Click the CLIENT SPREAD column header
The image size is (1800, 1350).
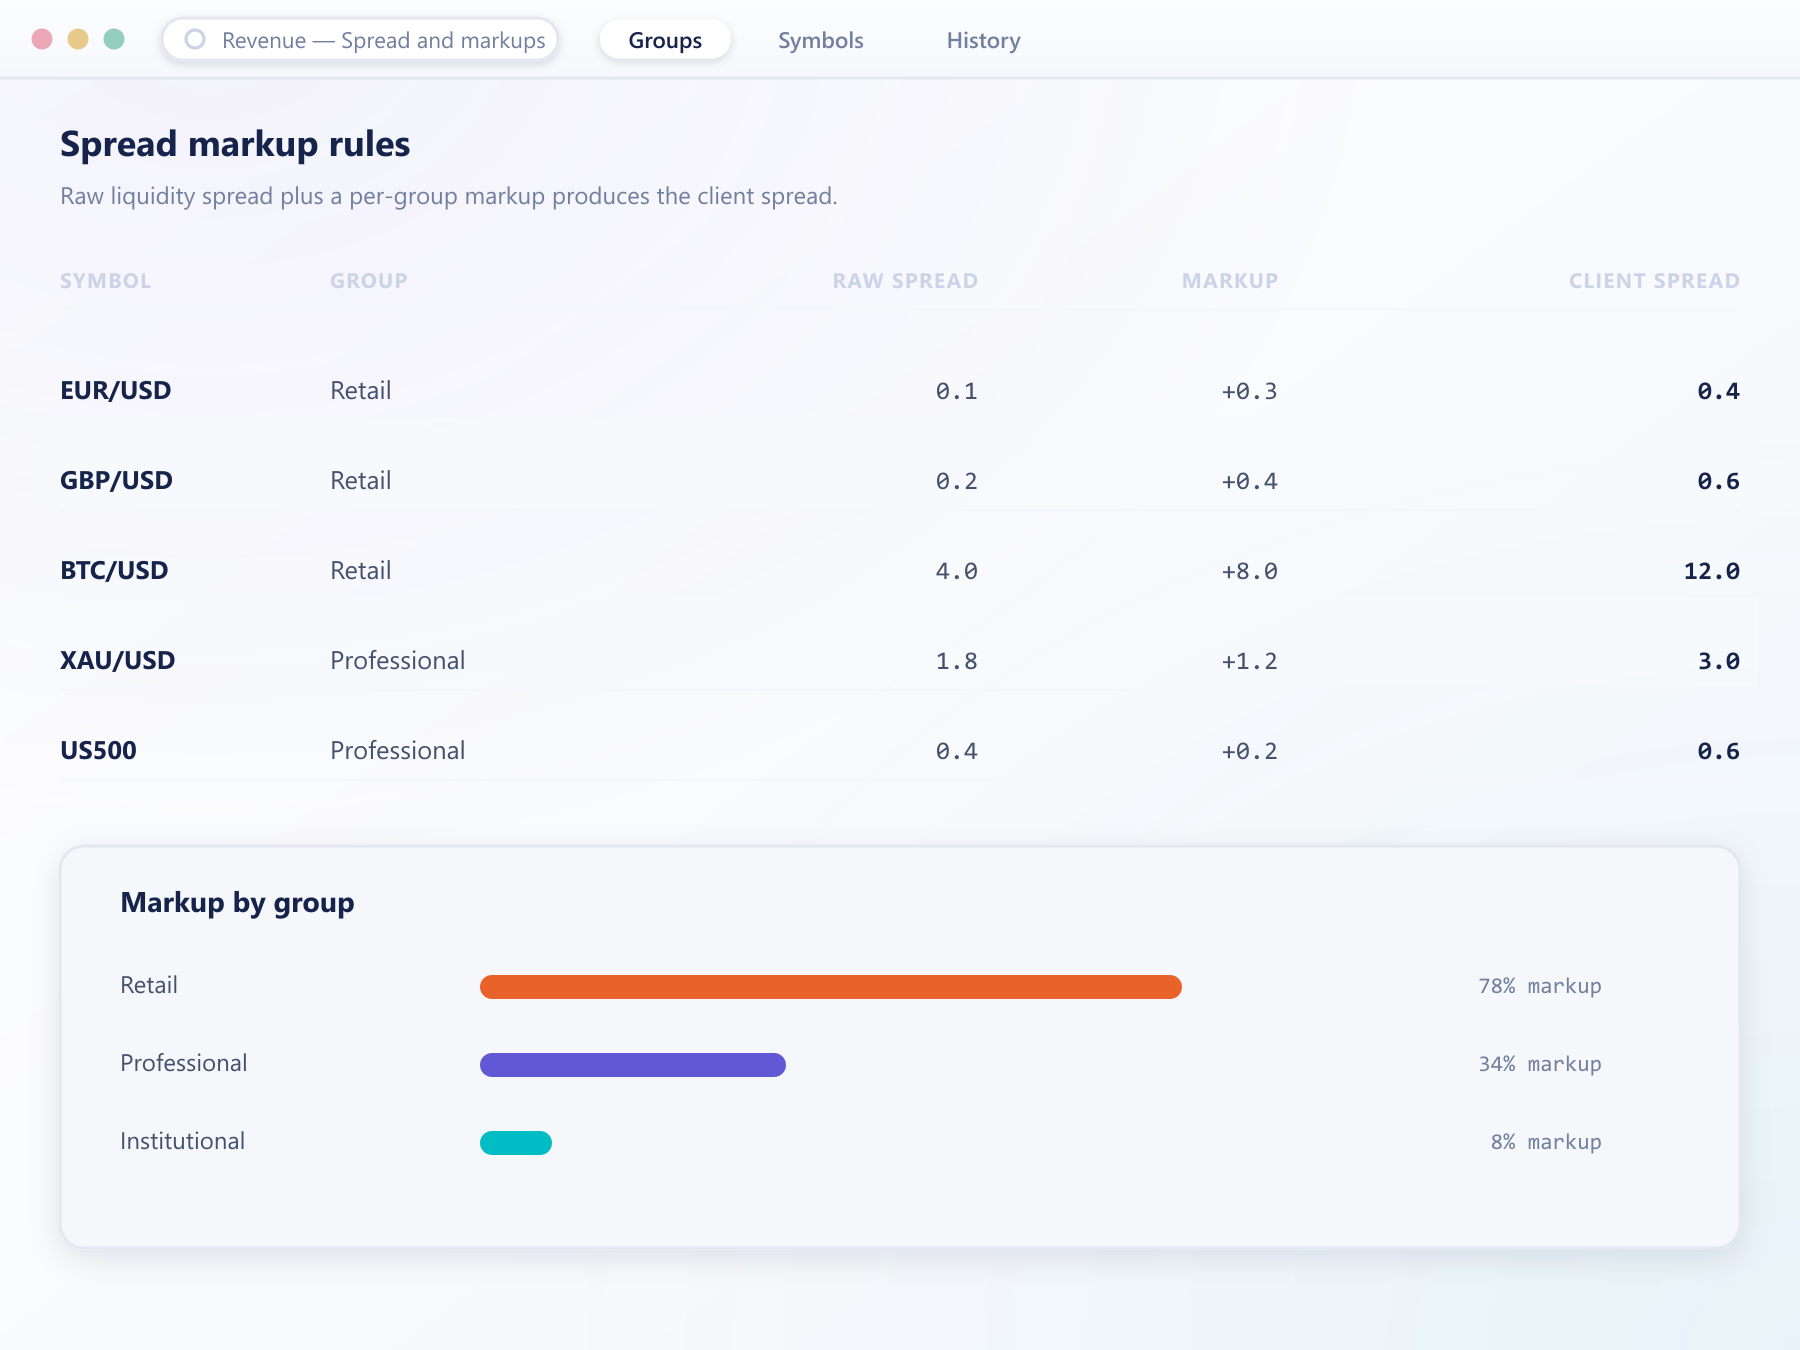1654,281
